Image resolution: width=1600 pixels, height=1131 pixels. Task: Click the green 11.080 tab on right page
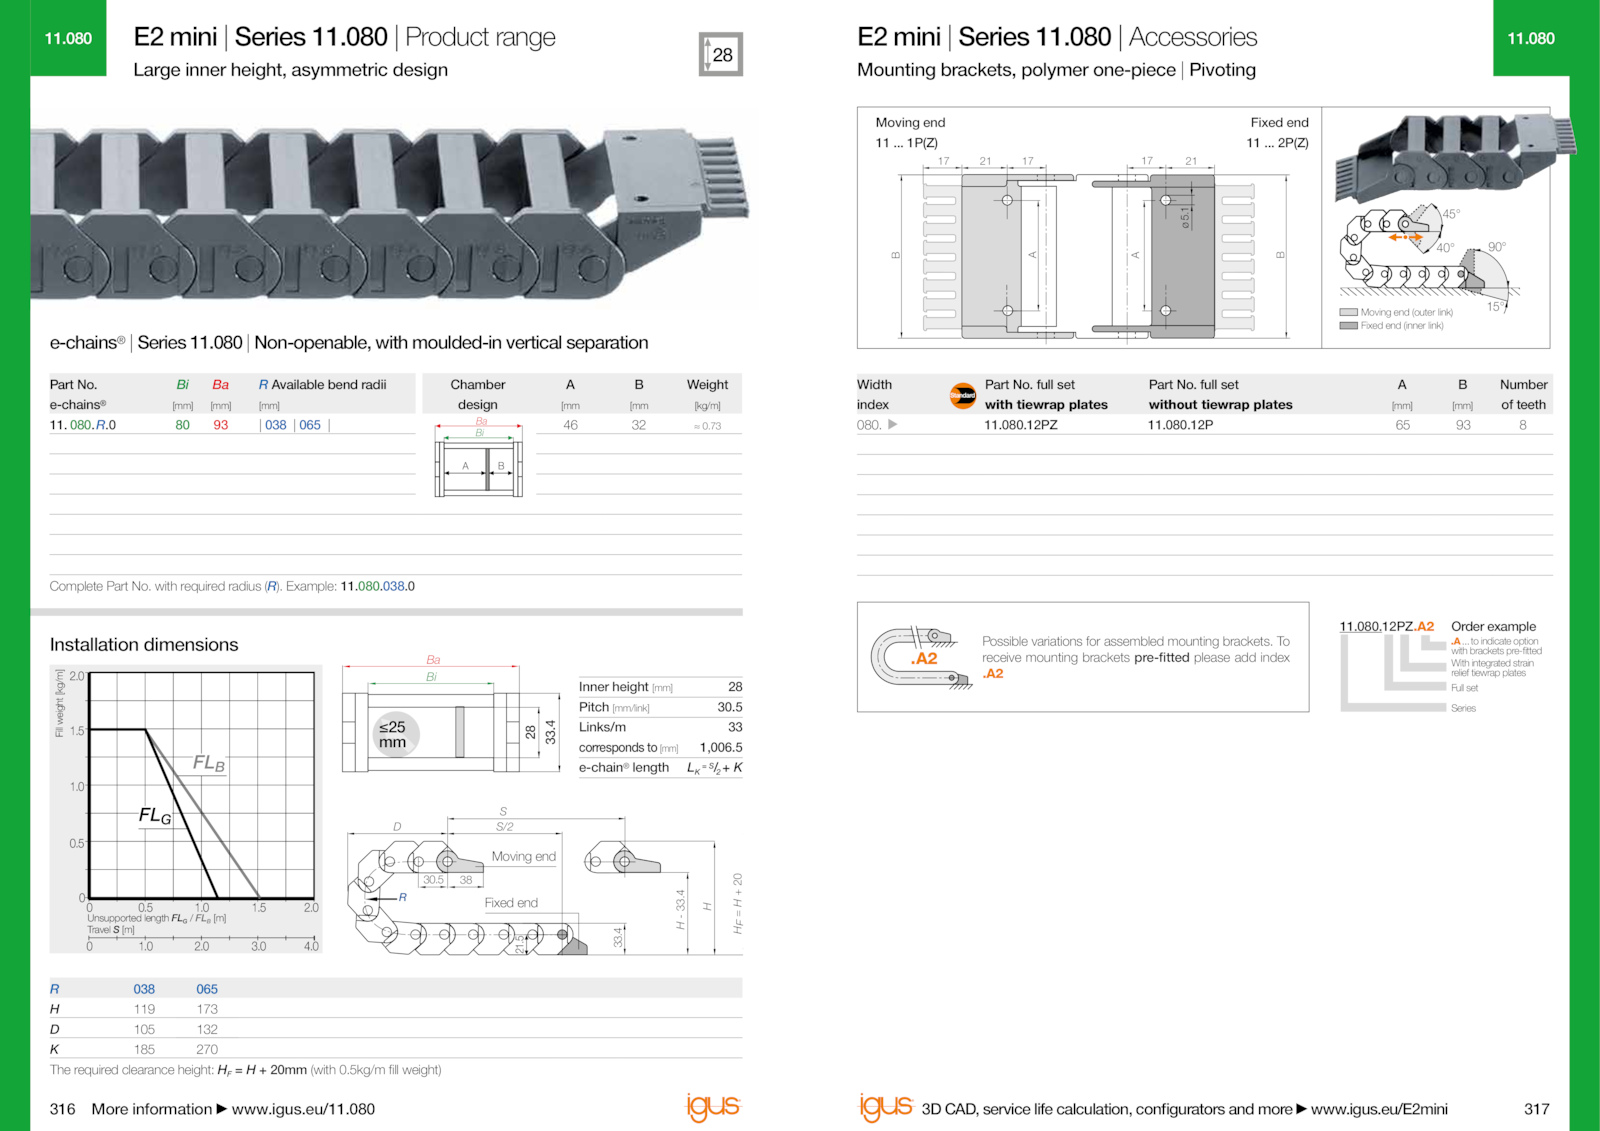click(1531, 38)
